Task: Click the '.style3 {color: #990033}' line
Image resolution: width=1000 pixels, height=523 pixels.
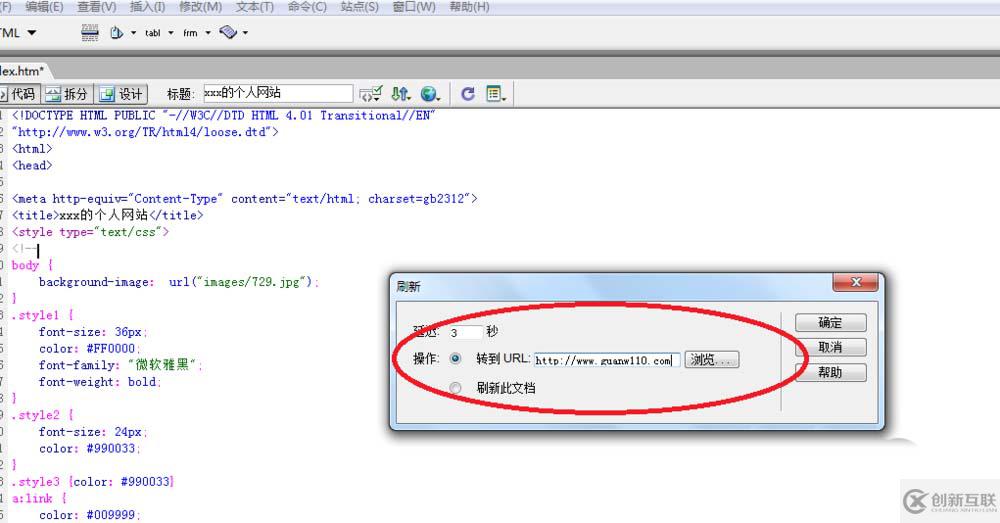Action: click(93, 482)
